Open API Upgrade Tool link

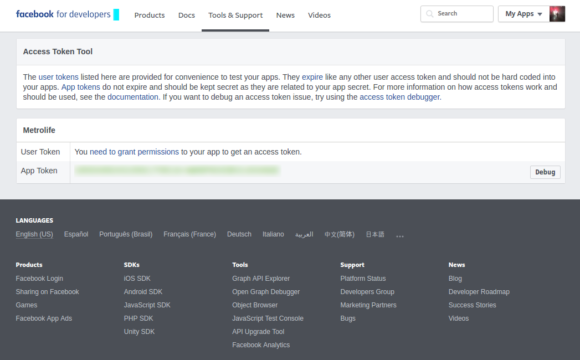(258, 332)
